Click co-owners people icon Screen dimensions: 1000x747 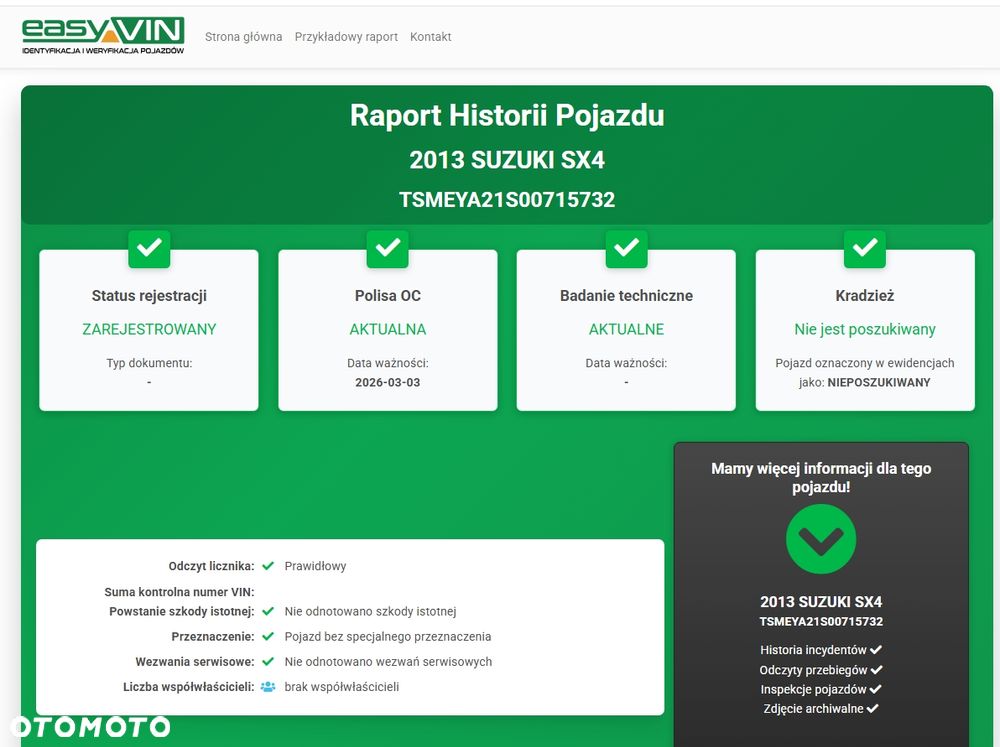(x=268, y=687)
